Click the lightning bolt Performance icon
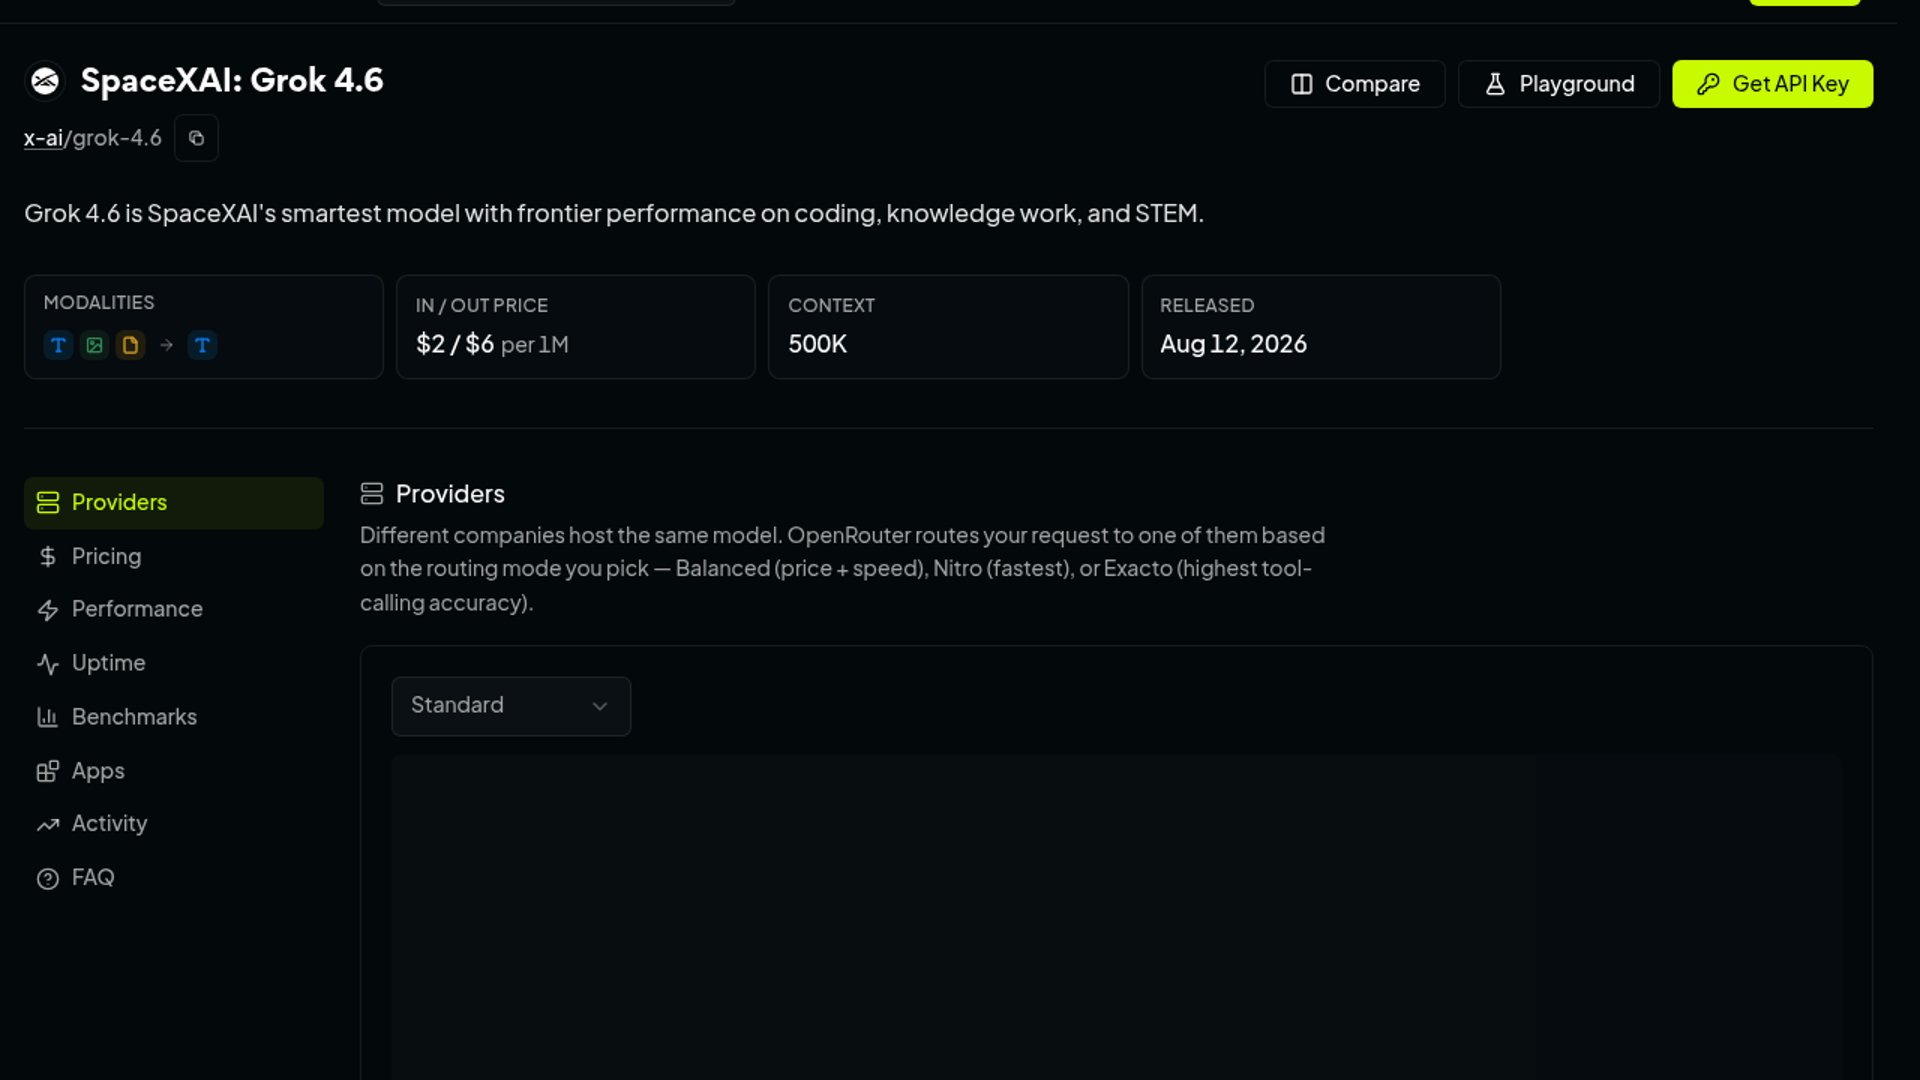The image size is (1920, 1080). click(48, 610)
